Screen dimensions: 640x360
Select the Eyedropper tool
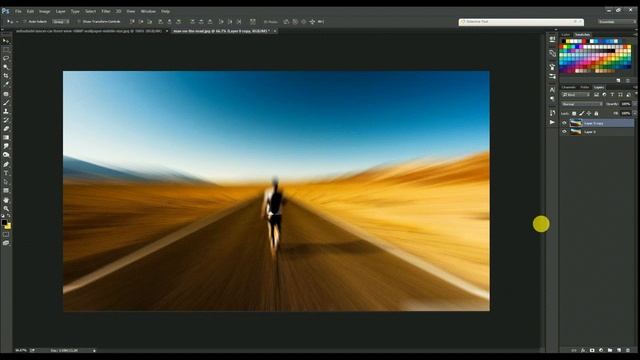6,84
